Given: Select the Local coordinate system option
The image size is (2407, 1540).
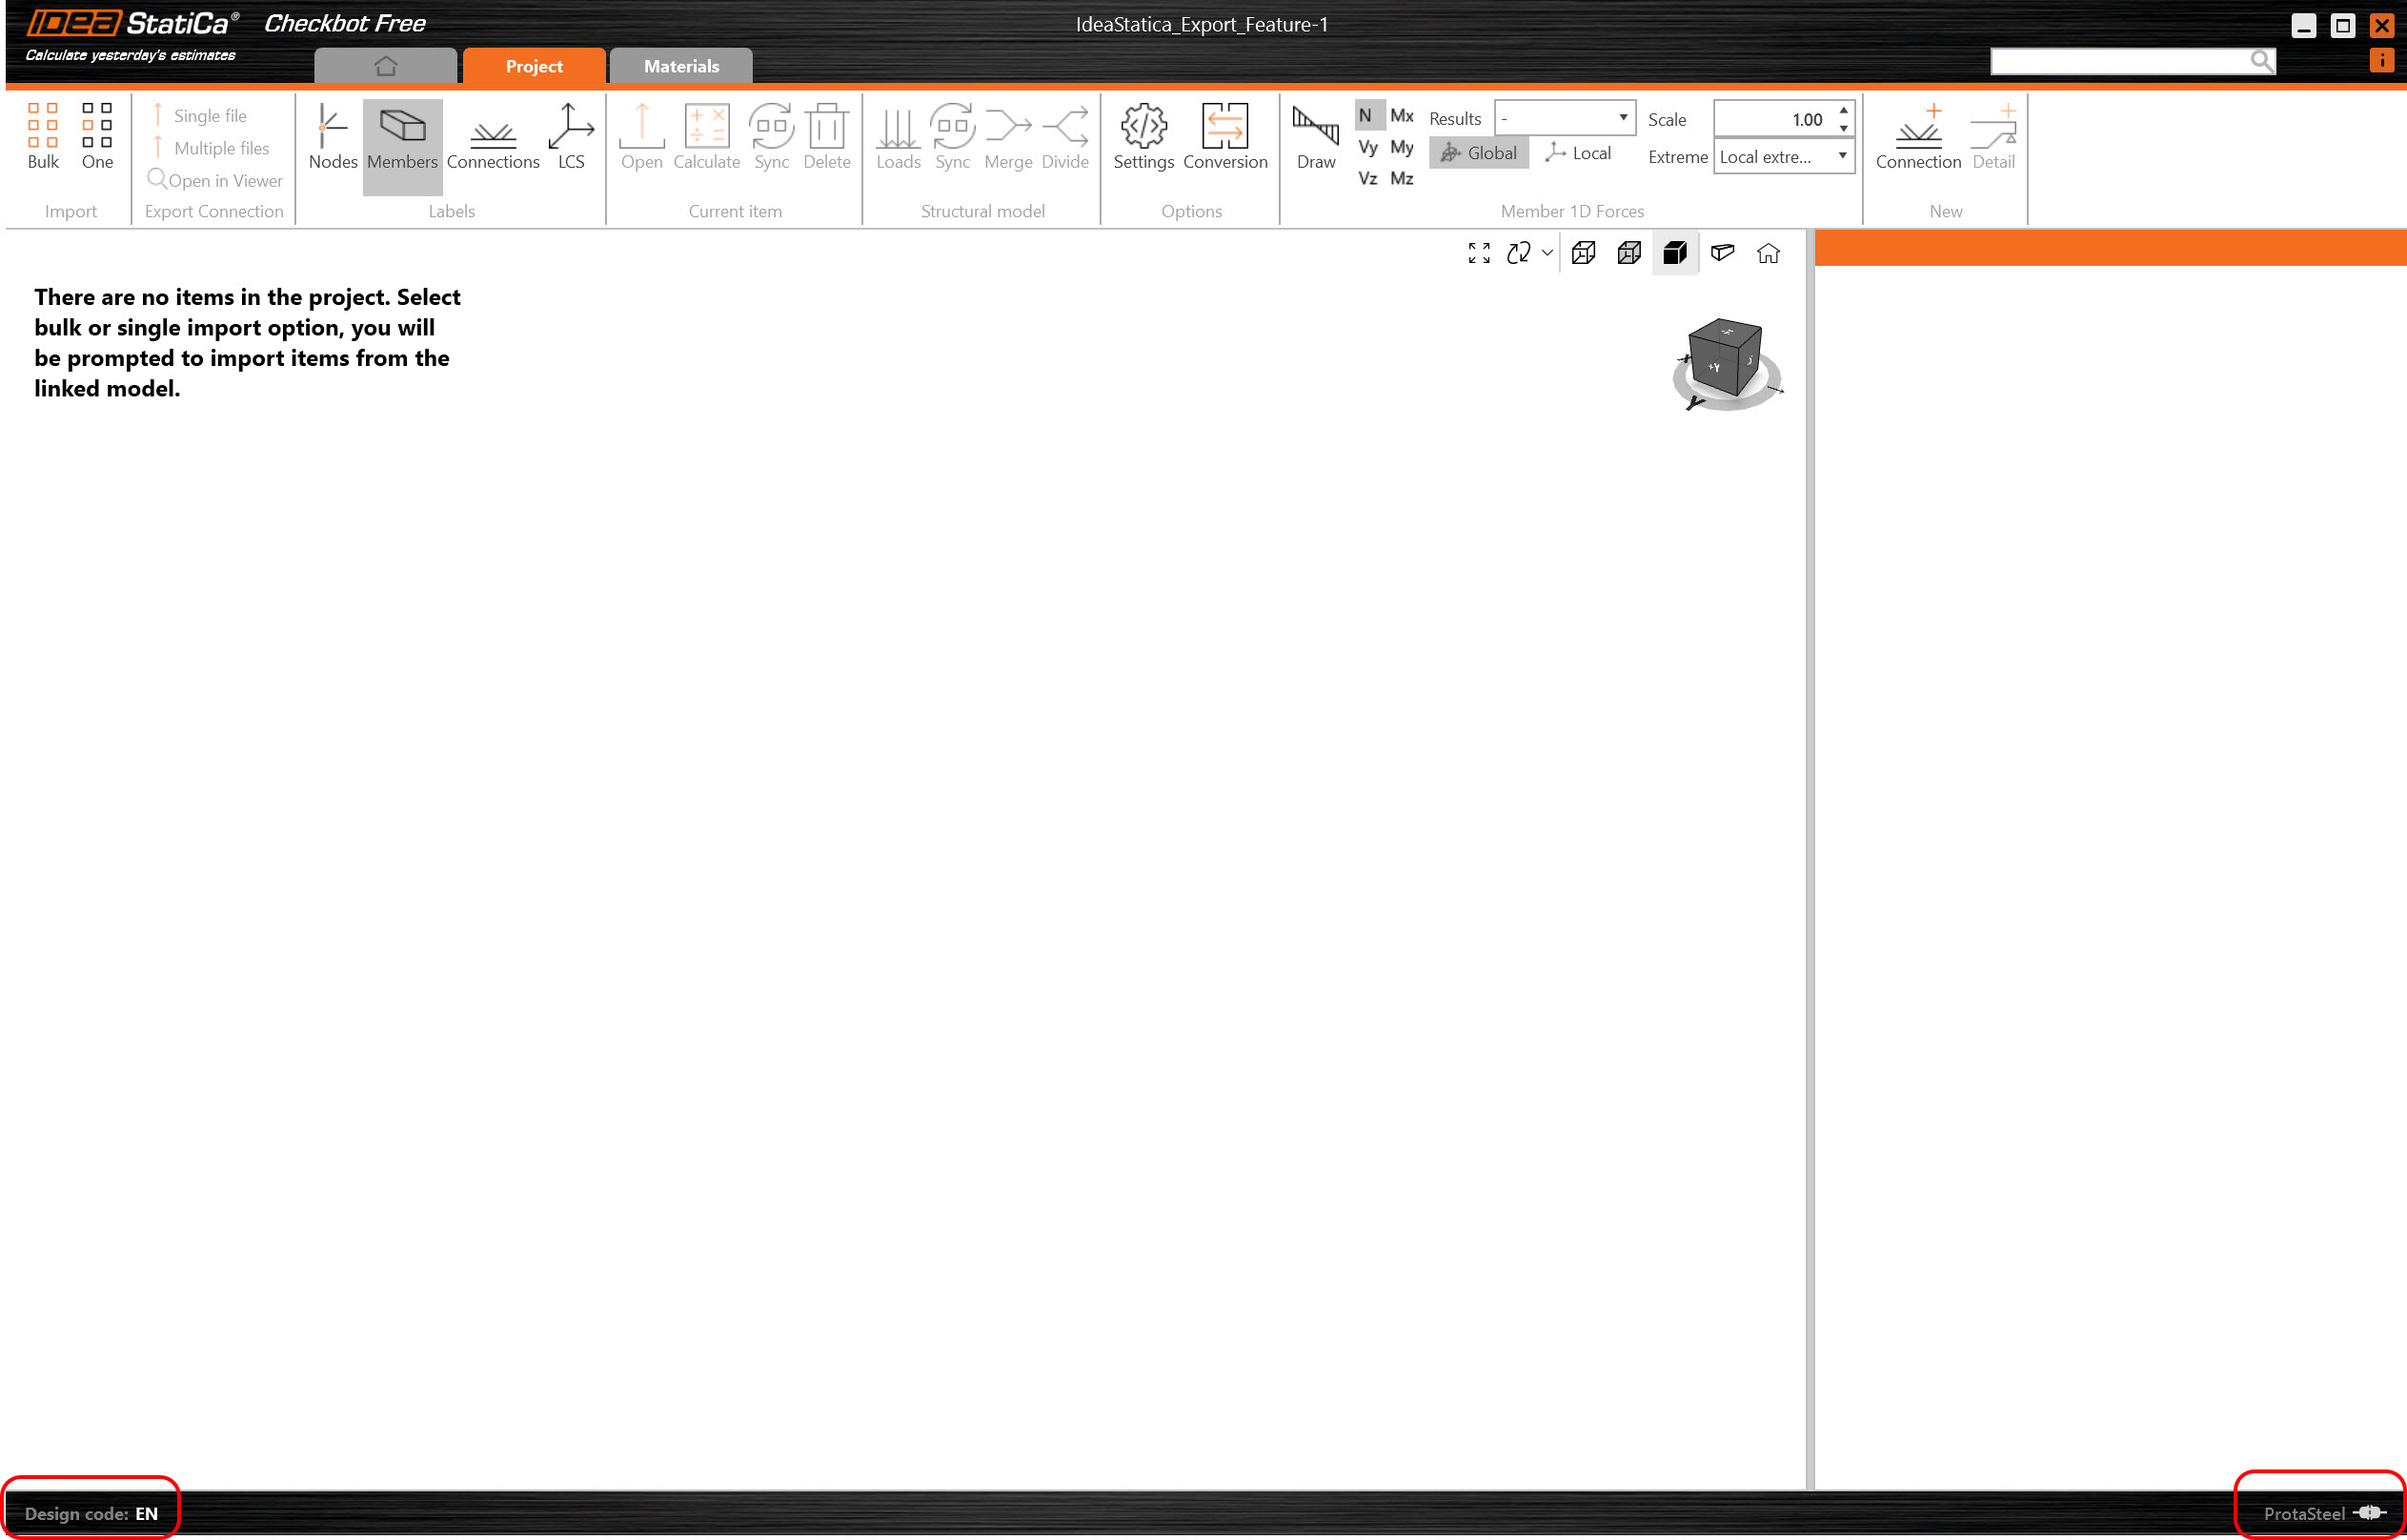Looking at the screenshot, I should (x=1578, y=153).
